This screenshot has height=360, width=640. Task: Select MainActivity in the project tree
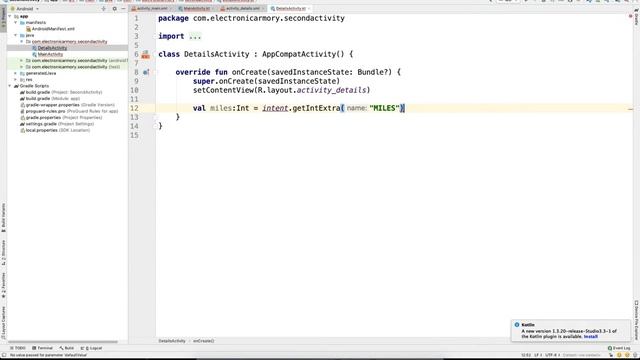50,54
